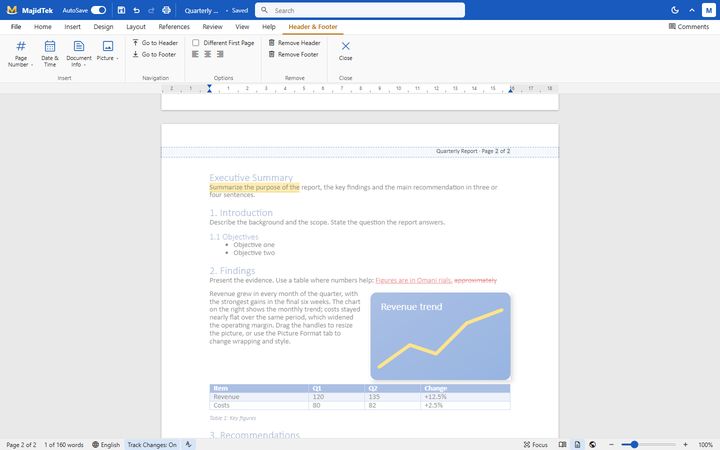
Task: Switch to Read Mode view icon
Action: pos(562,444)
